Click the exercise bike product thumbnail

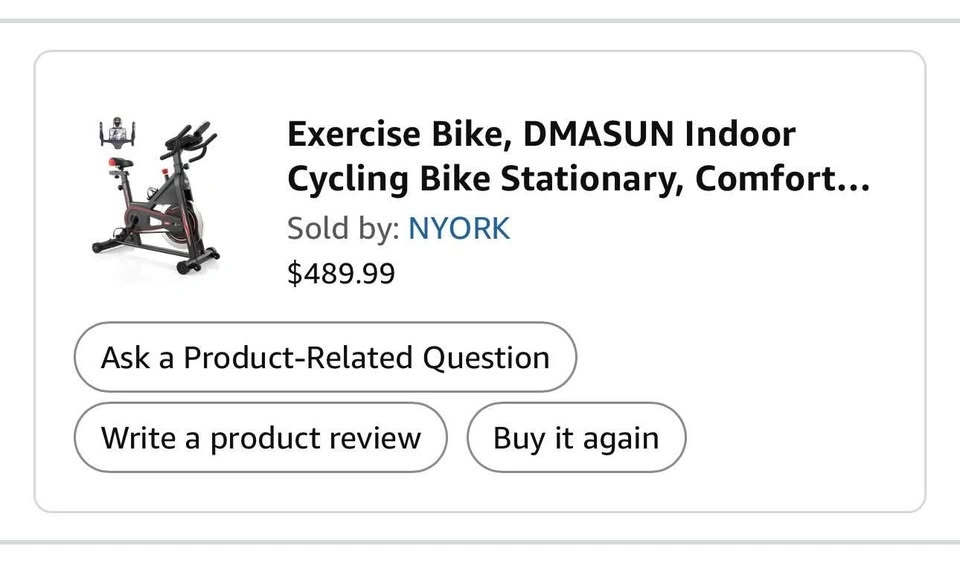(156, 198)
